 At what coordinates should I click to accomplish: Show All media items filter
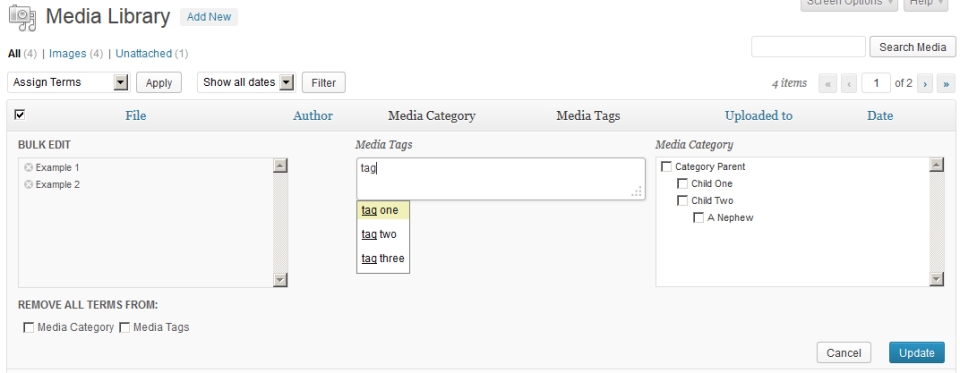(14, 54)
